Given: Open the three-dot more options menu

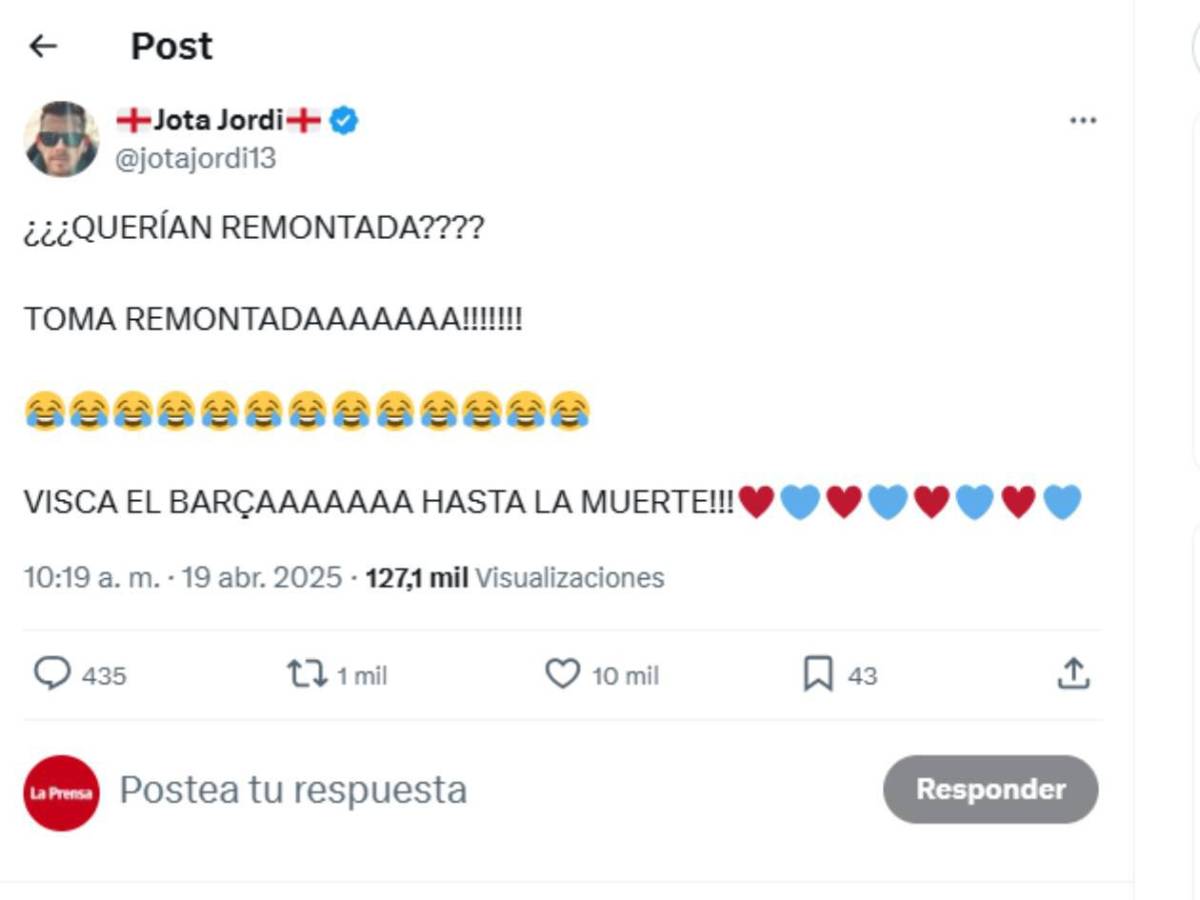Looking at the screenshot, I should (1082, 119).
